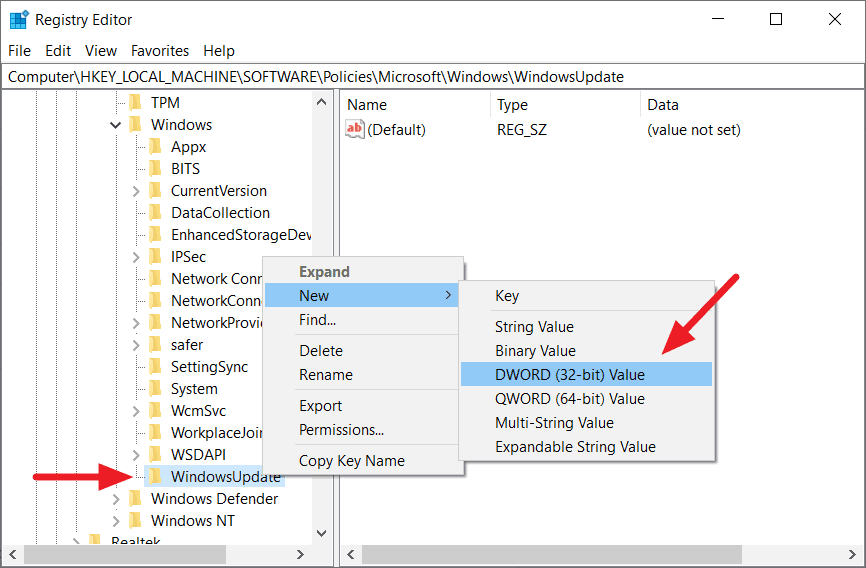Click the Windows NT folder icon
Image resolution: width=866 pixels, height=568 pixels.
tap(135, 520)
